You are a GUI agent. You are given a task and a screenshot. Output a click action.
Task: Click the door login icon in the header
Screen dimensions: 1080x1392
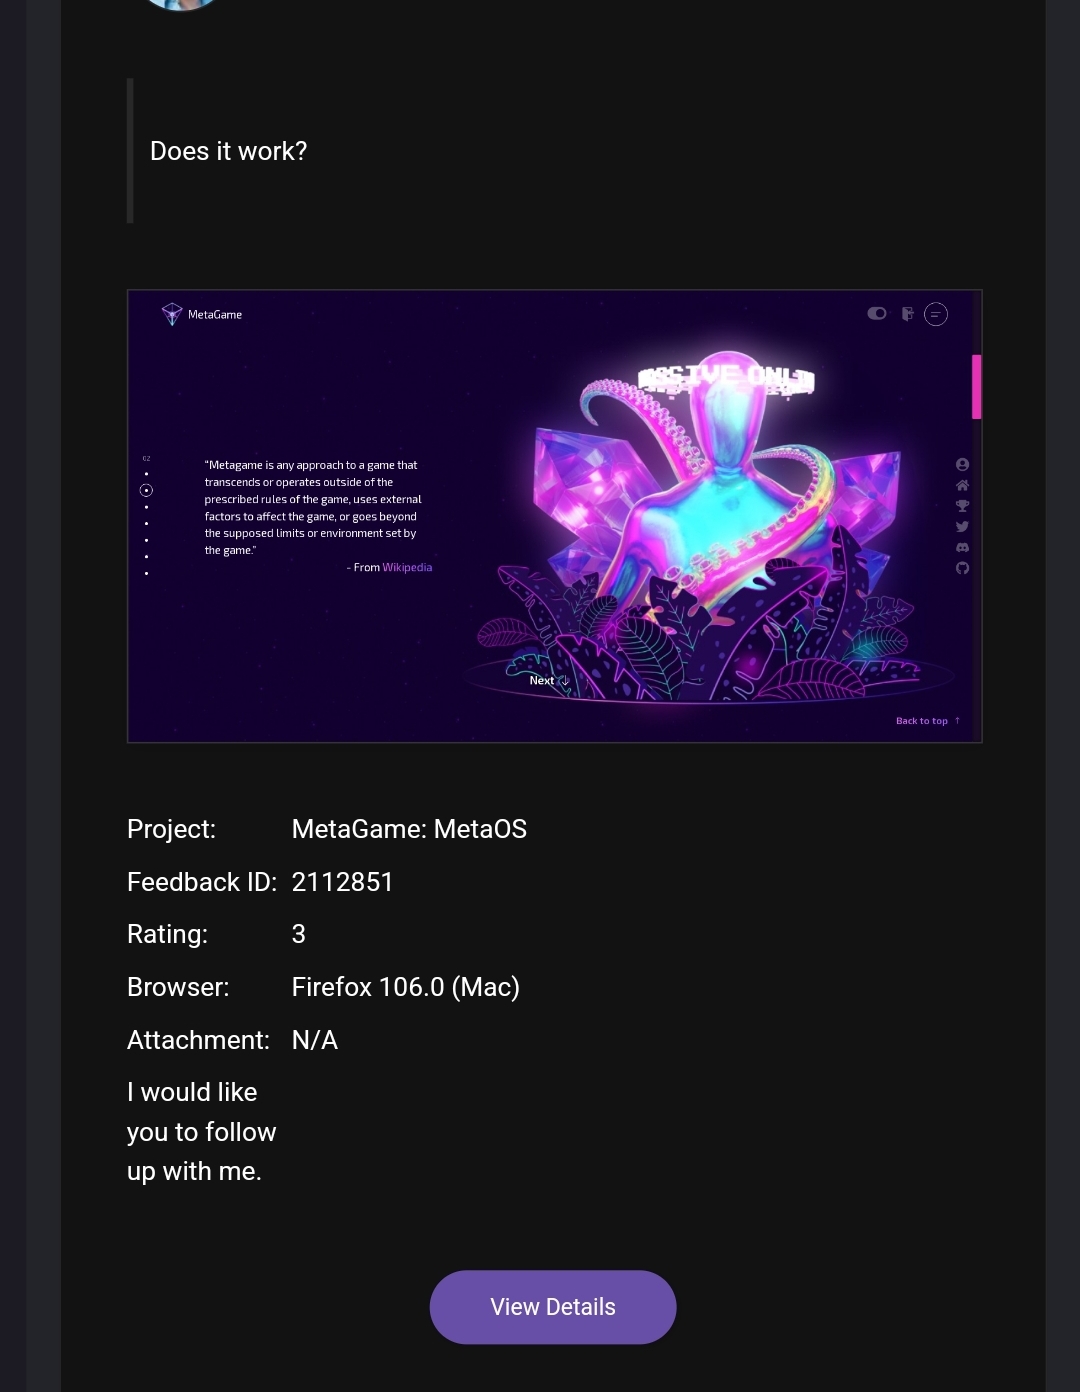(x=908, y=314)
